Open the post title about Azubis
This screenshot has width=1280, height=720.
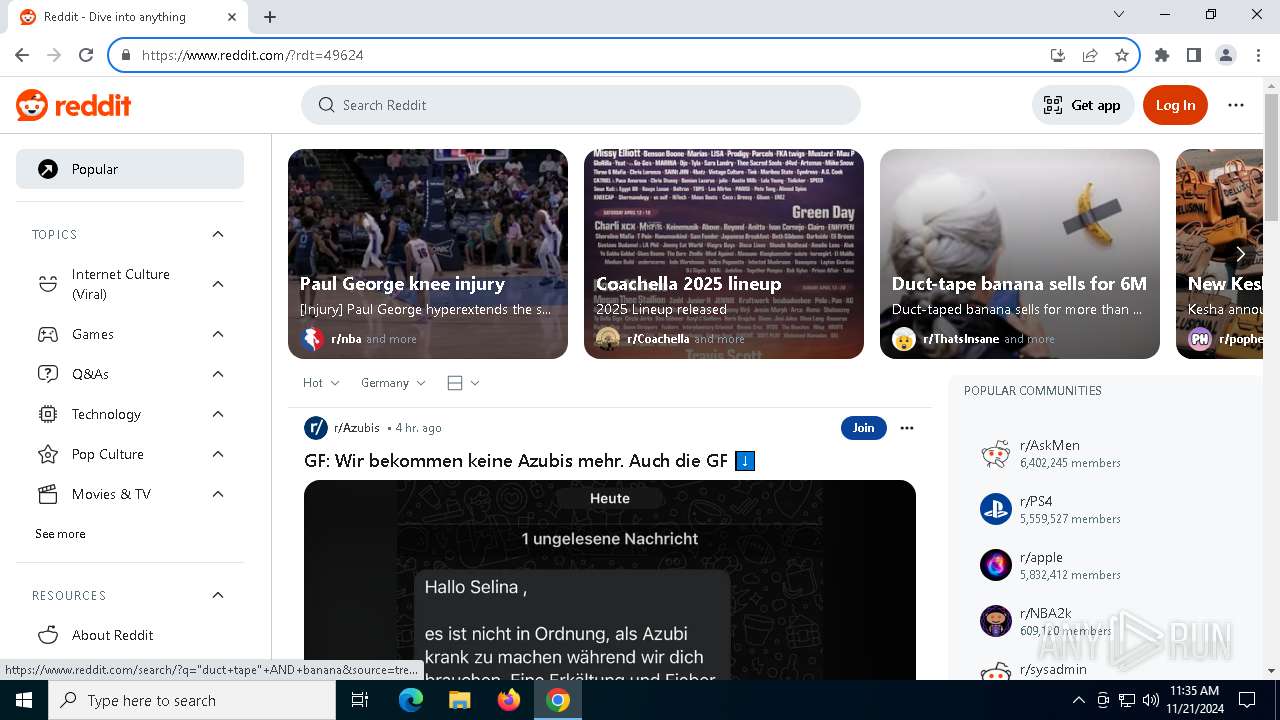pyautogui.click(x=529, y=461)
